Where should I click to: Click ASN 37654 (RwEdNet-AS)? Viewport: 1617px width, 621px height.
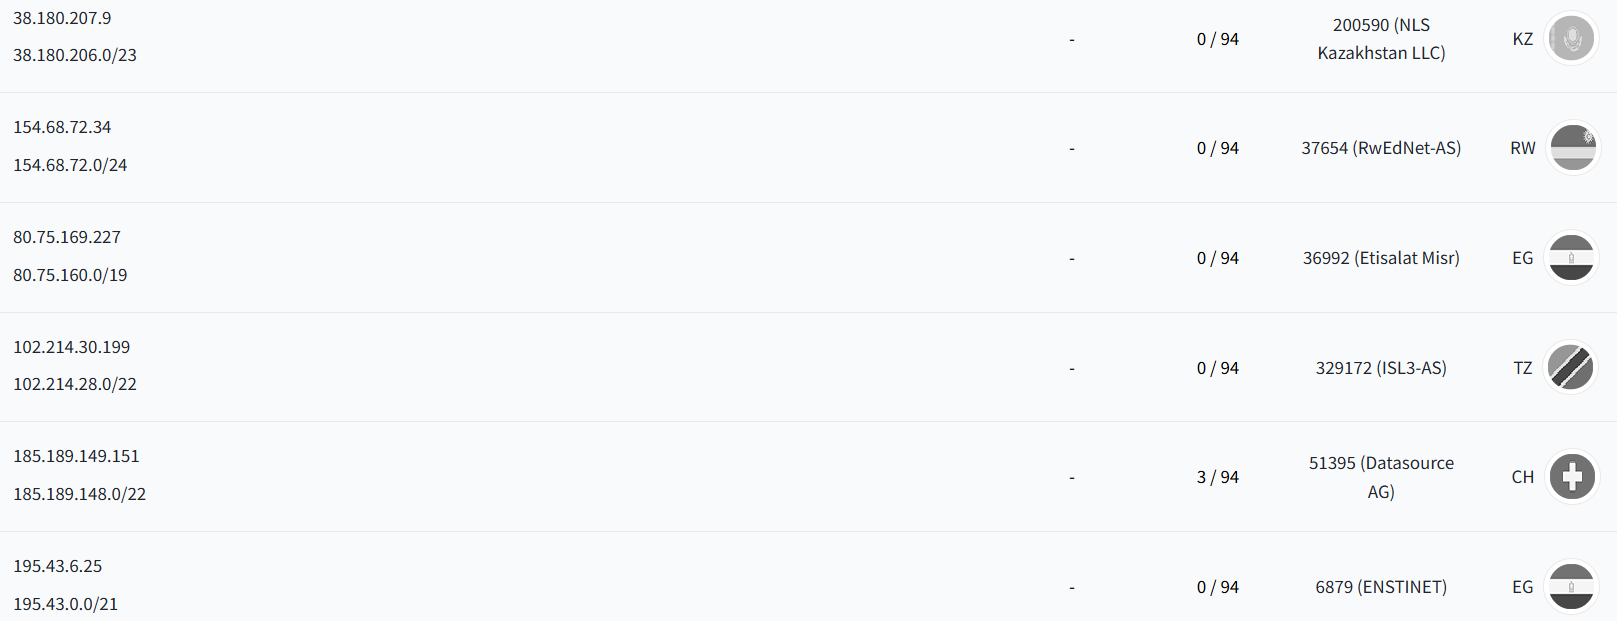pos(1381,148)
